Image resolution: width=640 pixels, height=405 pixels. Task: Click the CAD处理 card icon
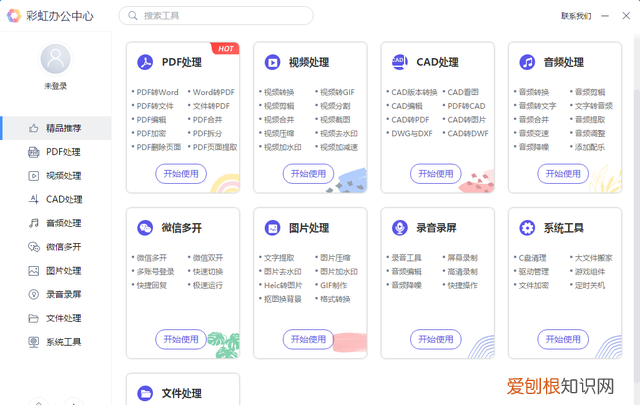pos(400,62)
